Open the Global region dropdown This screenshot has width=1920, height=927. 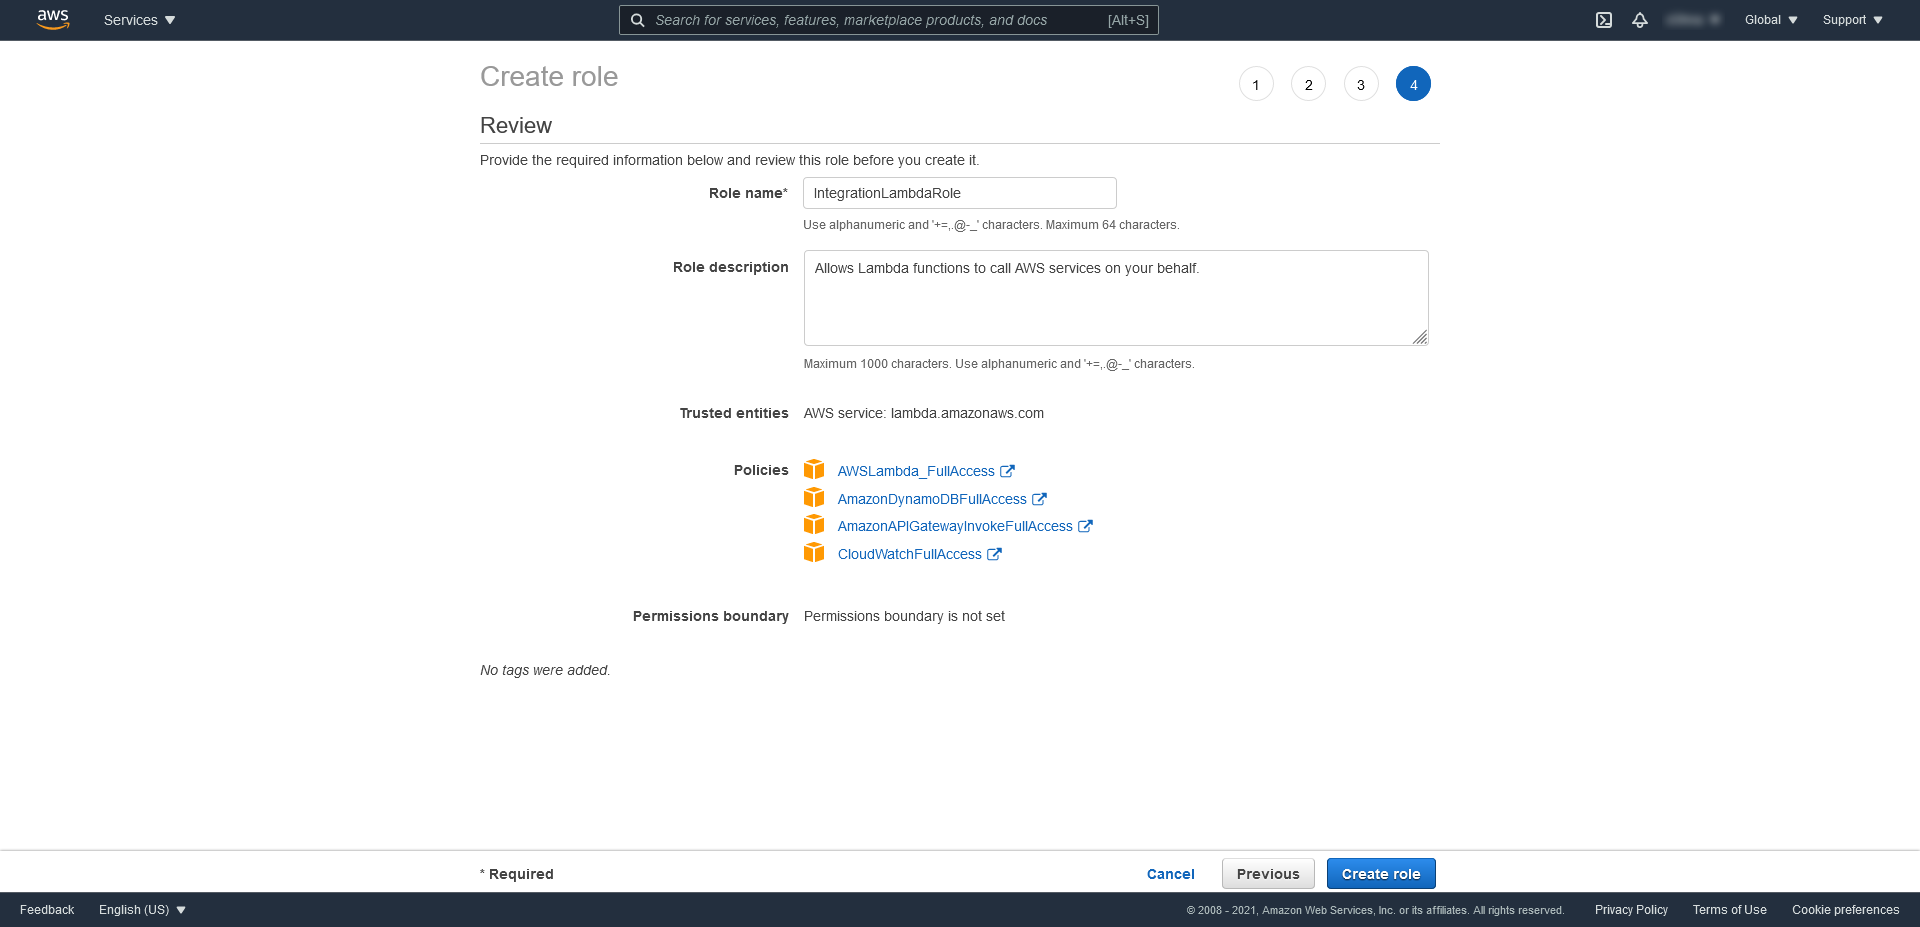(1771, 20)
